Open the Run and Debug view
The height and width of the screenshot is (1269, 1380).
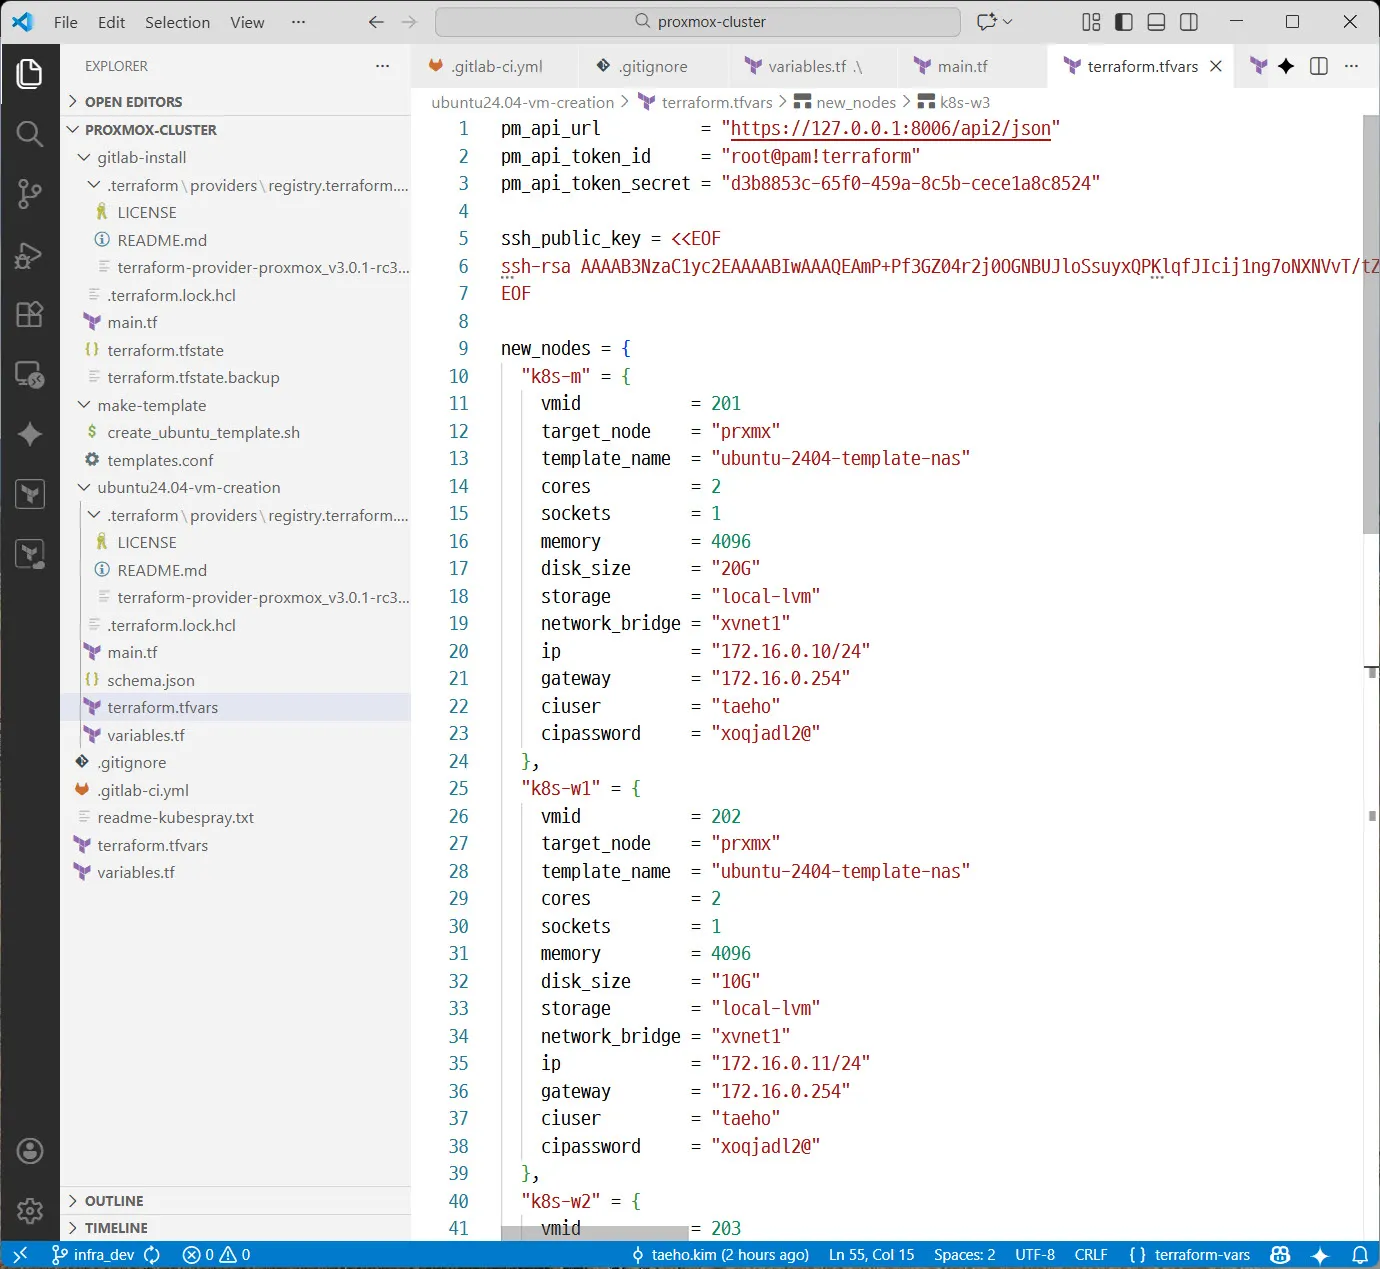(x=30, y=255)
